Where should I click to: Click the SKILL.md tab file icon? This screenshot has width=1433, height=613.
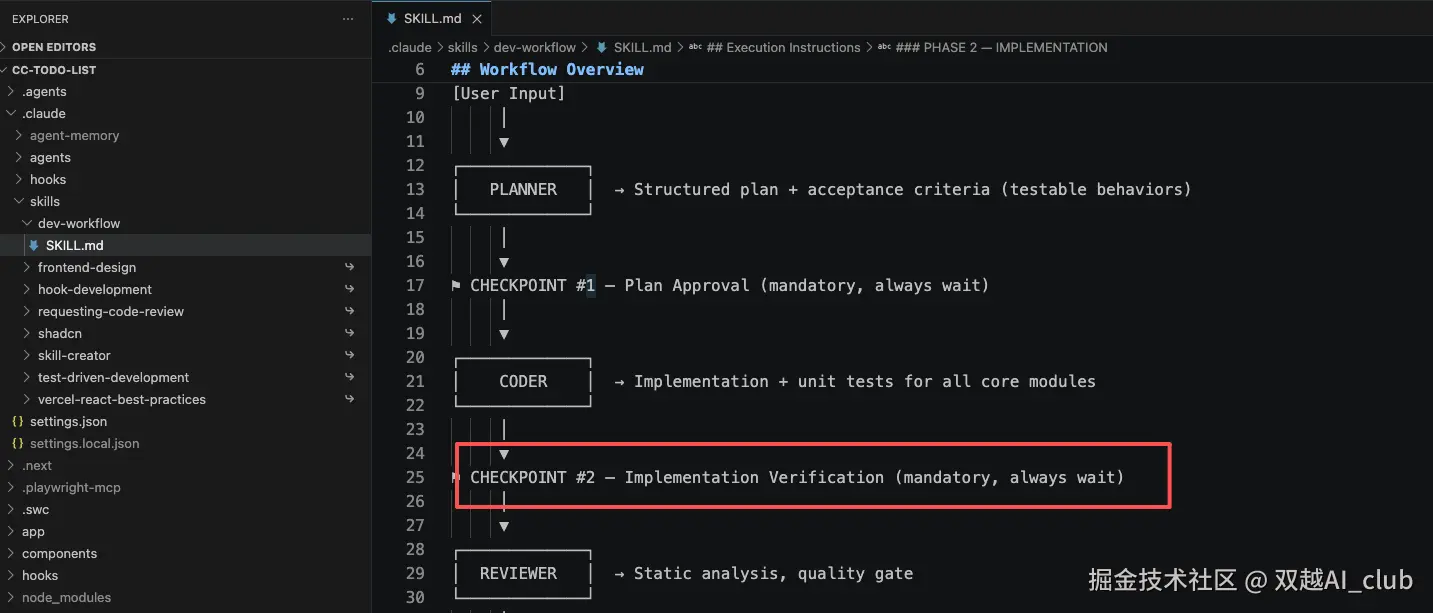[391, 19]
